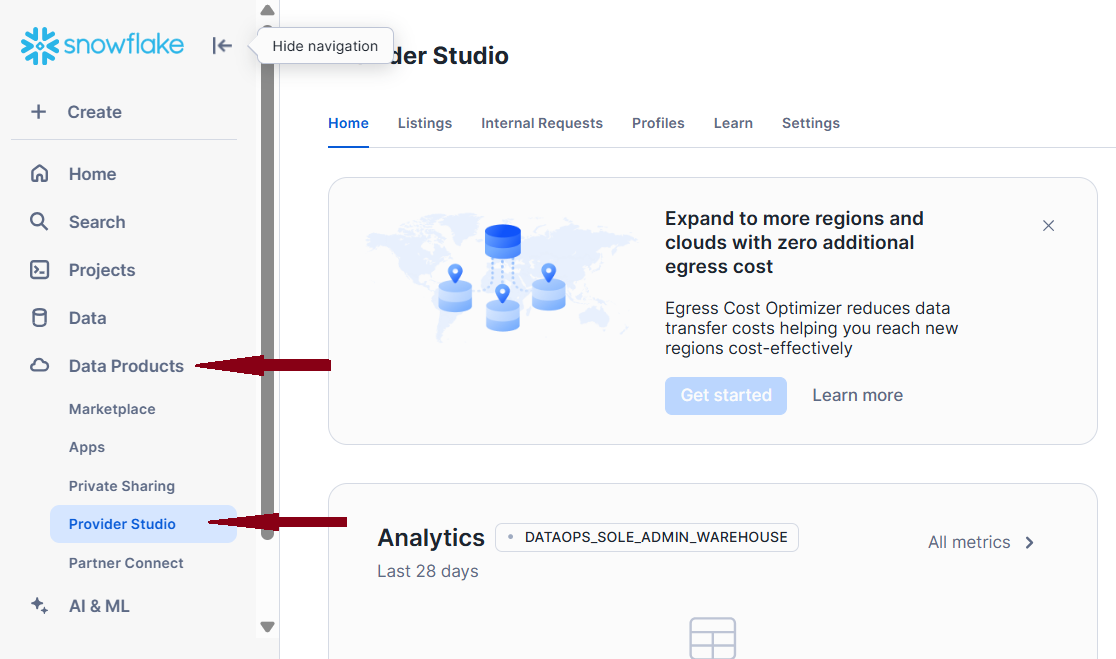This screenshot has width=1116, height=659.
Task: Click the Search magnifier icon
Action: (39, 222)
